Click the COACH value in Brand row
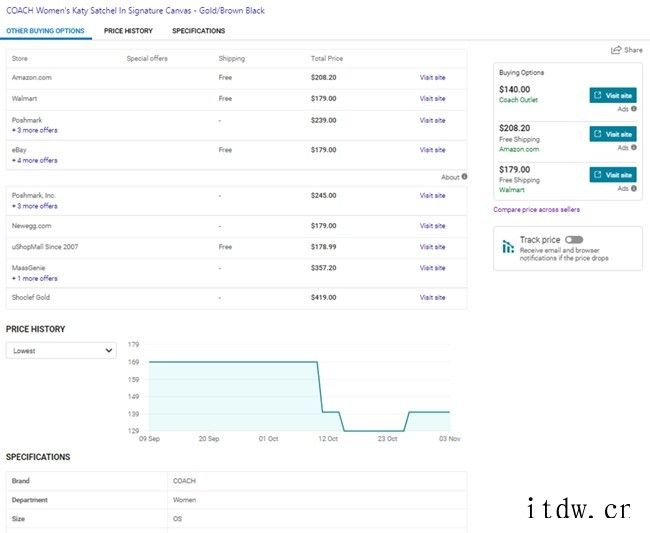Viewport: 650px width, 533px height. click(184, 481)
